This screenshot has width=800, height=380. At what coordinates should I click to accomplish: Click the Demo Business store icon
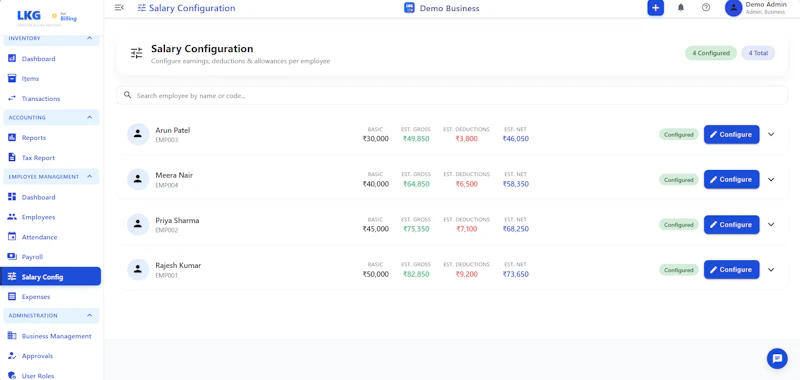click(409, 8)
